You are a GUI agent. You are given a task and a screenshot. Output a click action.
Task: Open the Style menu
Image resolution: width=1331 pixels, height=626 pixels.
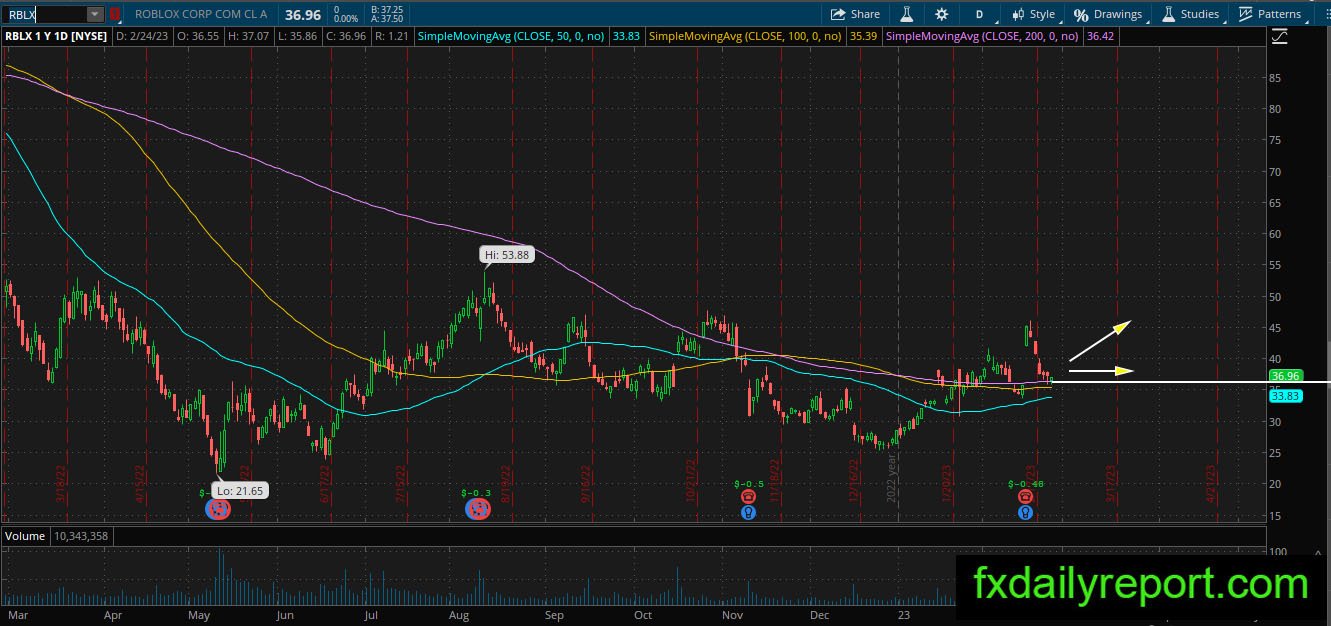(x=1033, y=14)
